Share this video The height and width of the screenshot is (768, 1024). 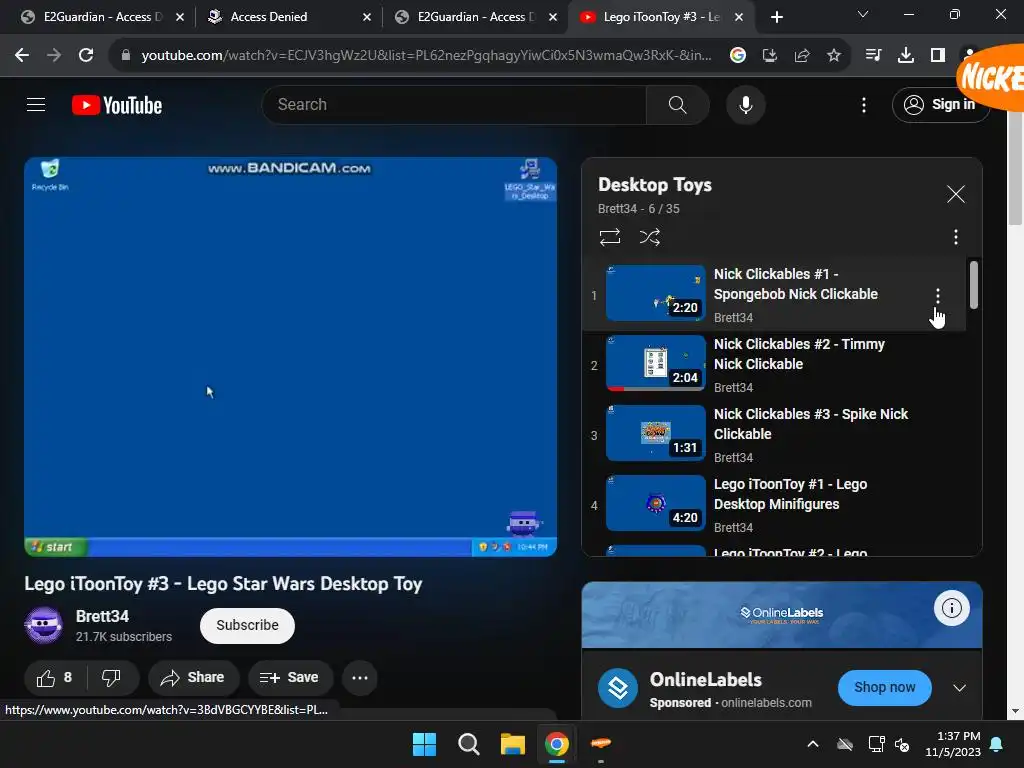point(193,678)
